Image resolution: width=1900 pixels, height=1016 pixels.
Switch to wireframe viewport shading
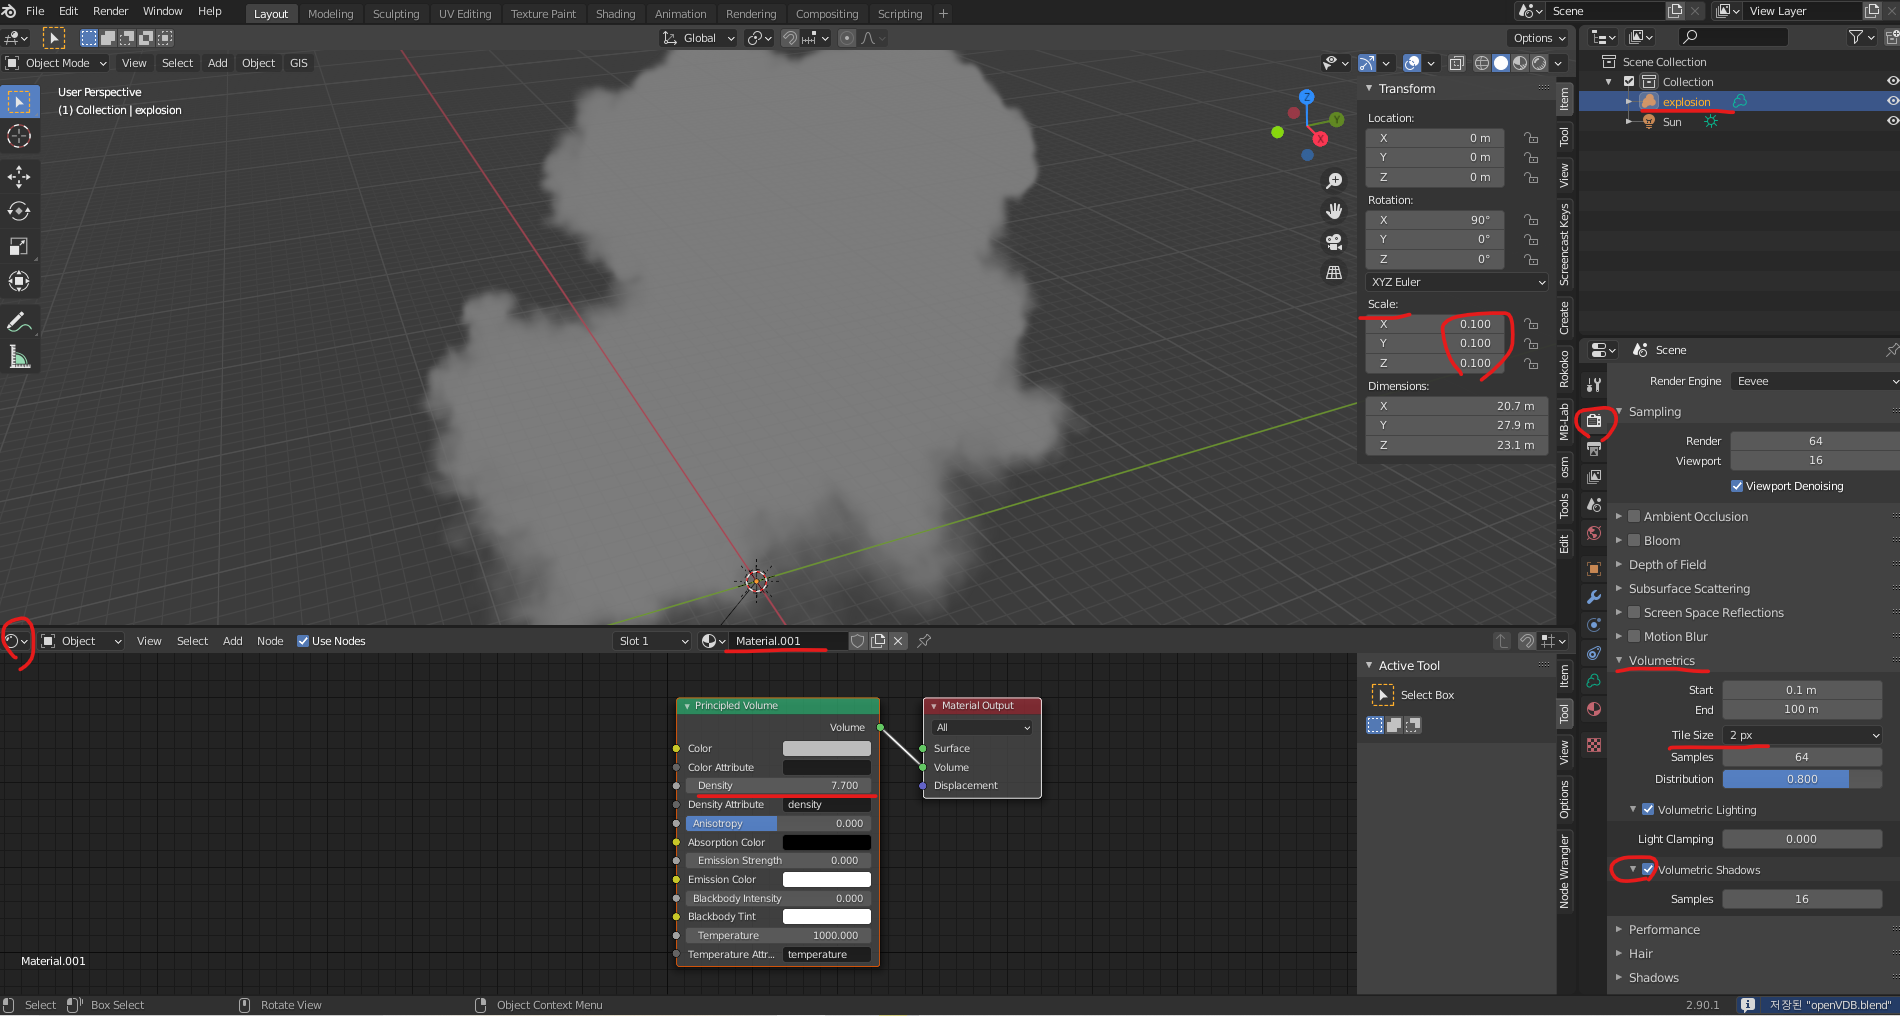pyautogui.click(x=1482, y=63)
